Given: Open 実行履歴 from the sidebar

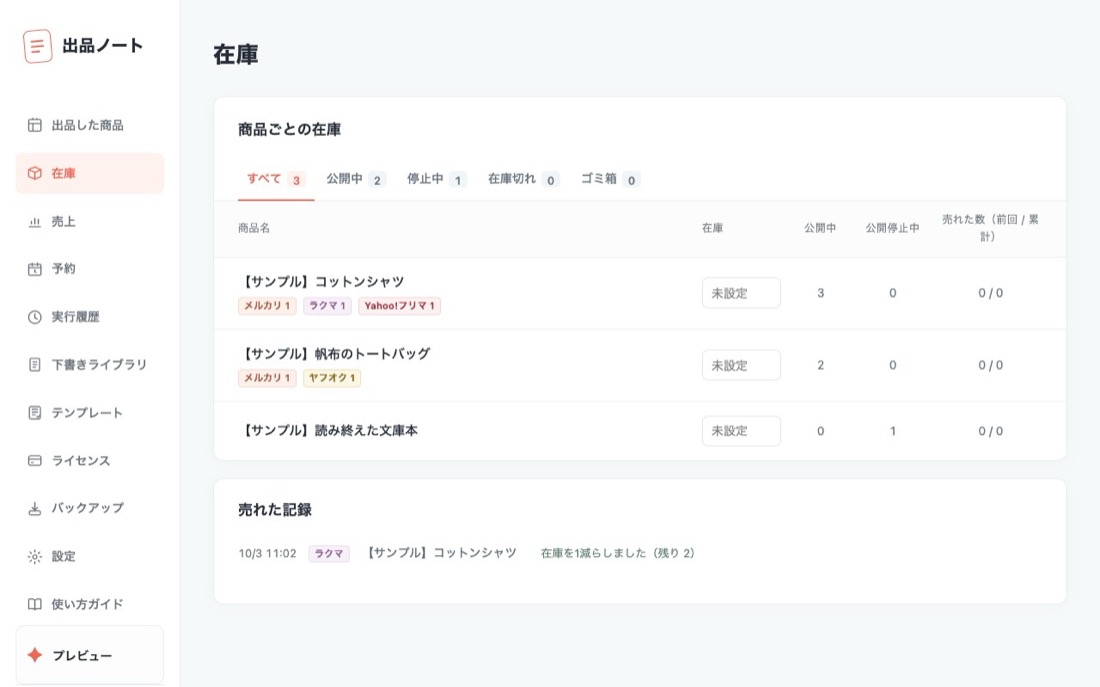Looking at the screenshot, I should tap(90, 317).
